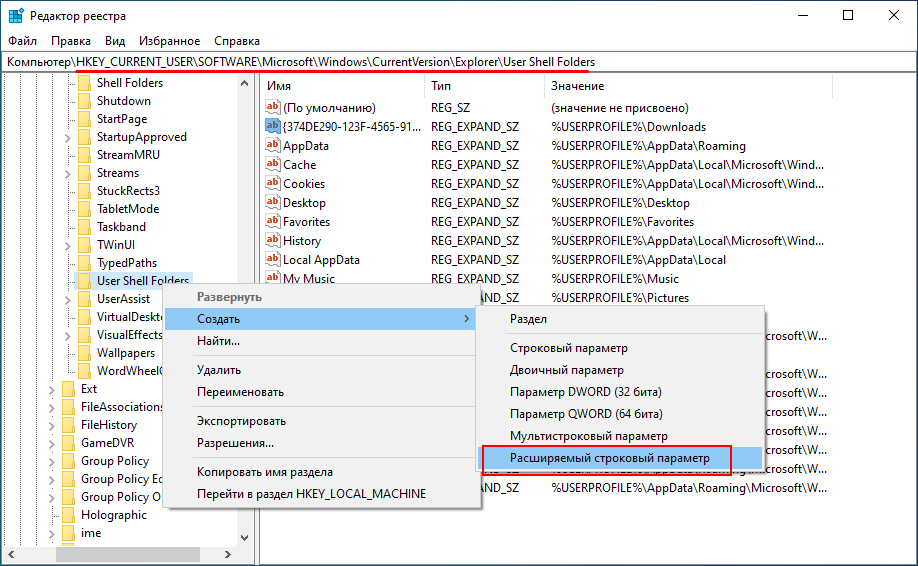Click the folder icon next to TabletMode

click(x=84, y=208)
